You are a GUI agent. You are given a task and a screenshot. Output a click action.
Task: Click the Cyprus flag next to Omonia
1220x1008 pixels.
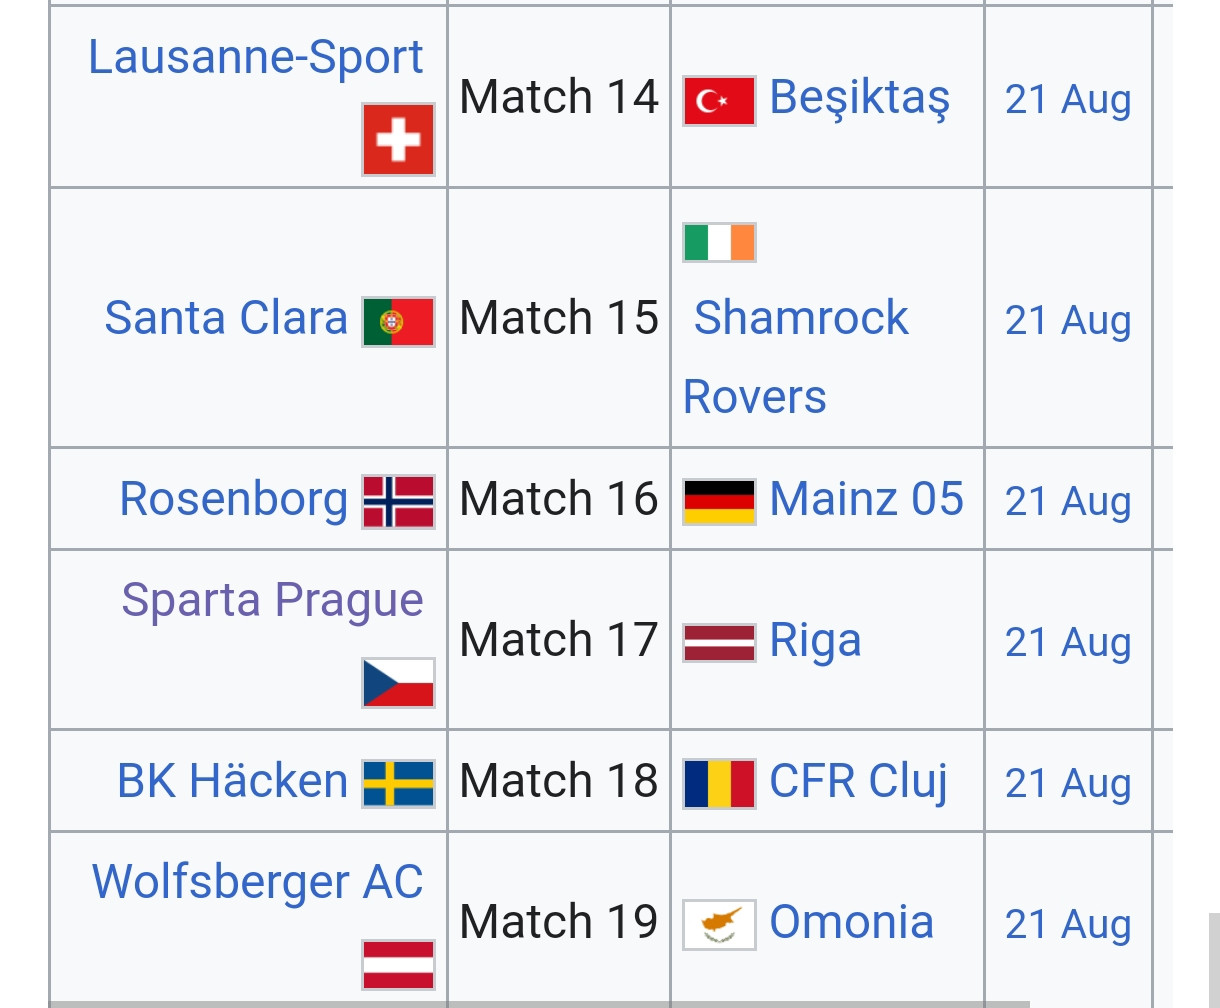719,925
